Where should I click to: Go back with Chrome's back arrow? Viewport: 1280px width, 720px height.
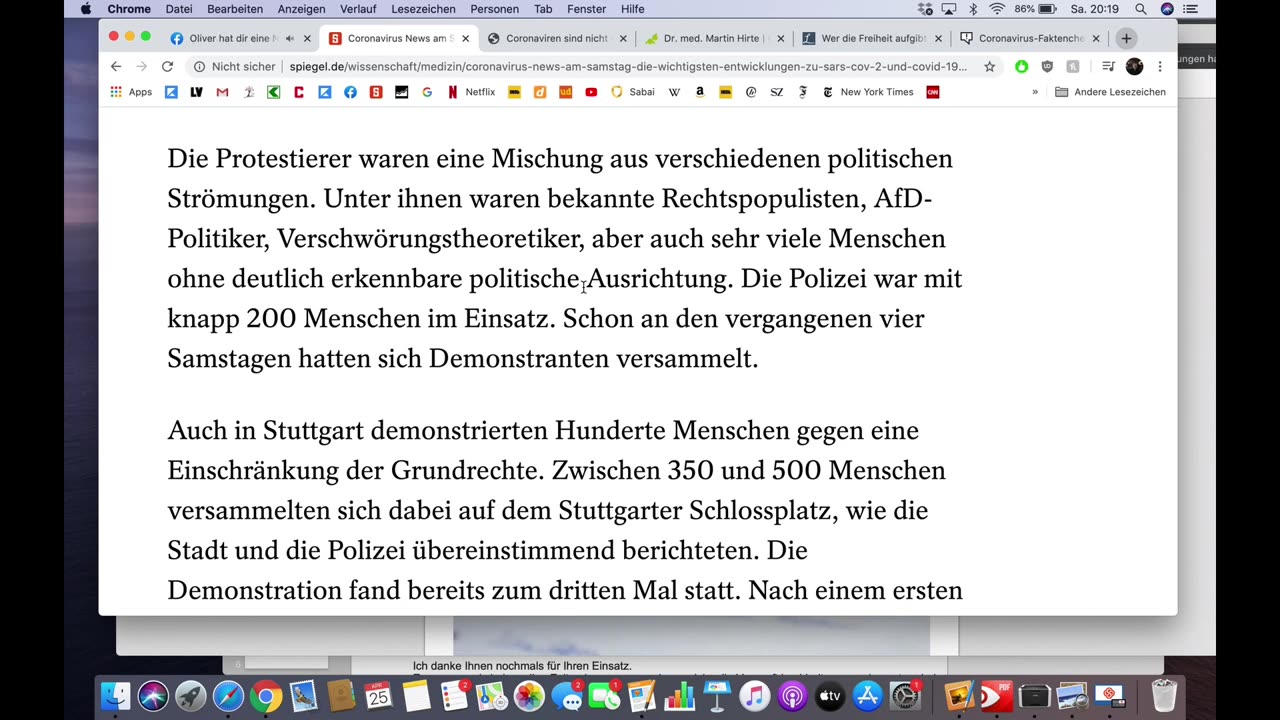(x=116, y=67)
